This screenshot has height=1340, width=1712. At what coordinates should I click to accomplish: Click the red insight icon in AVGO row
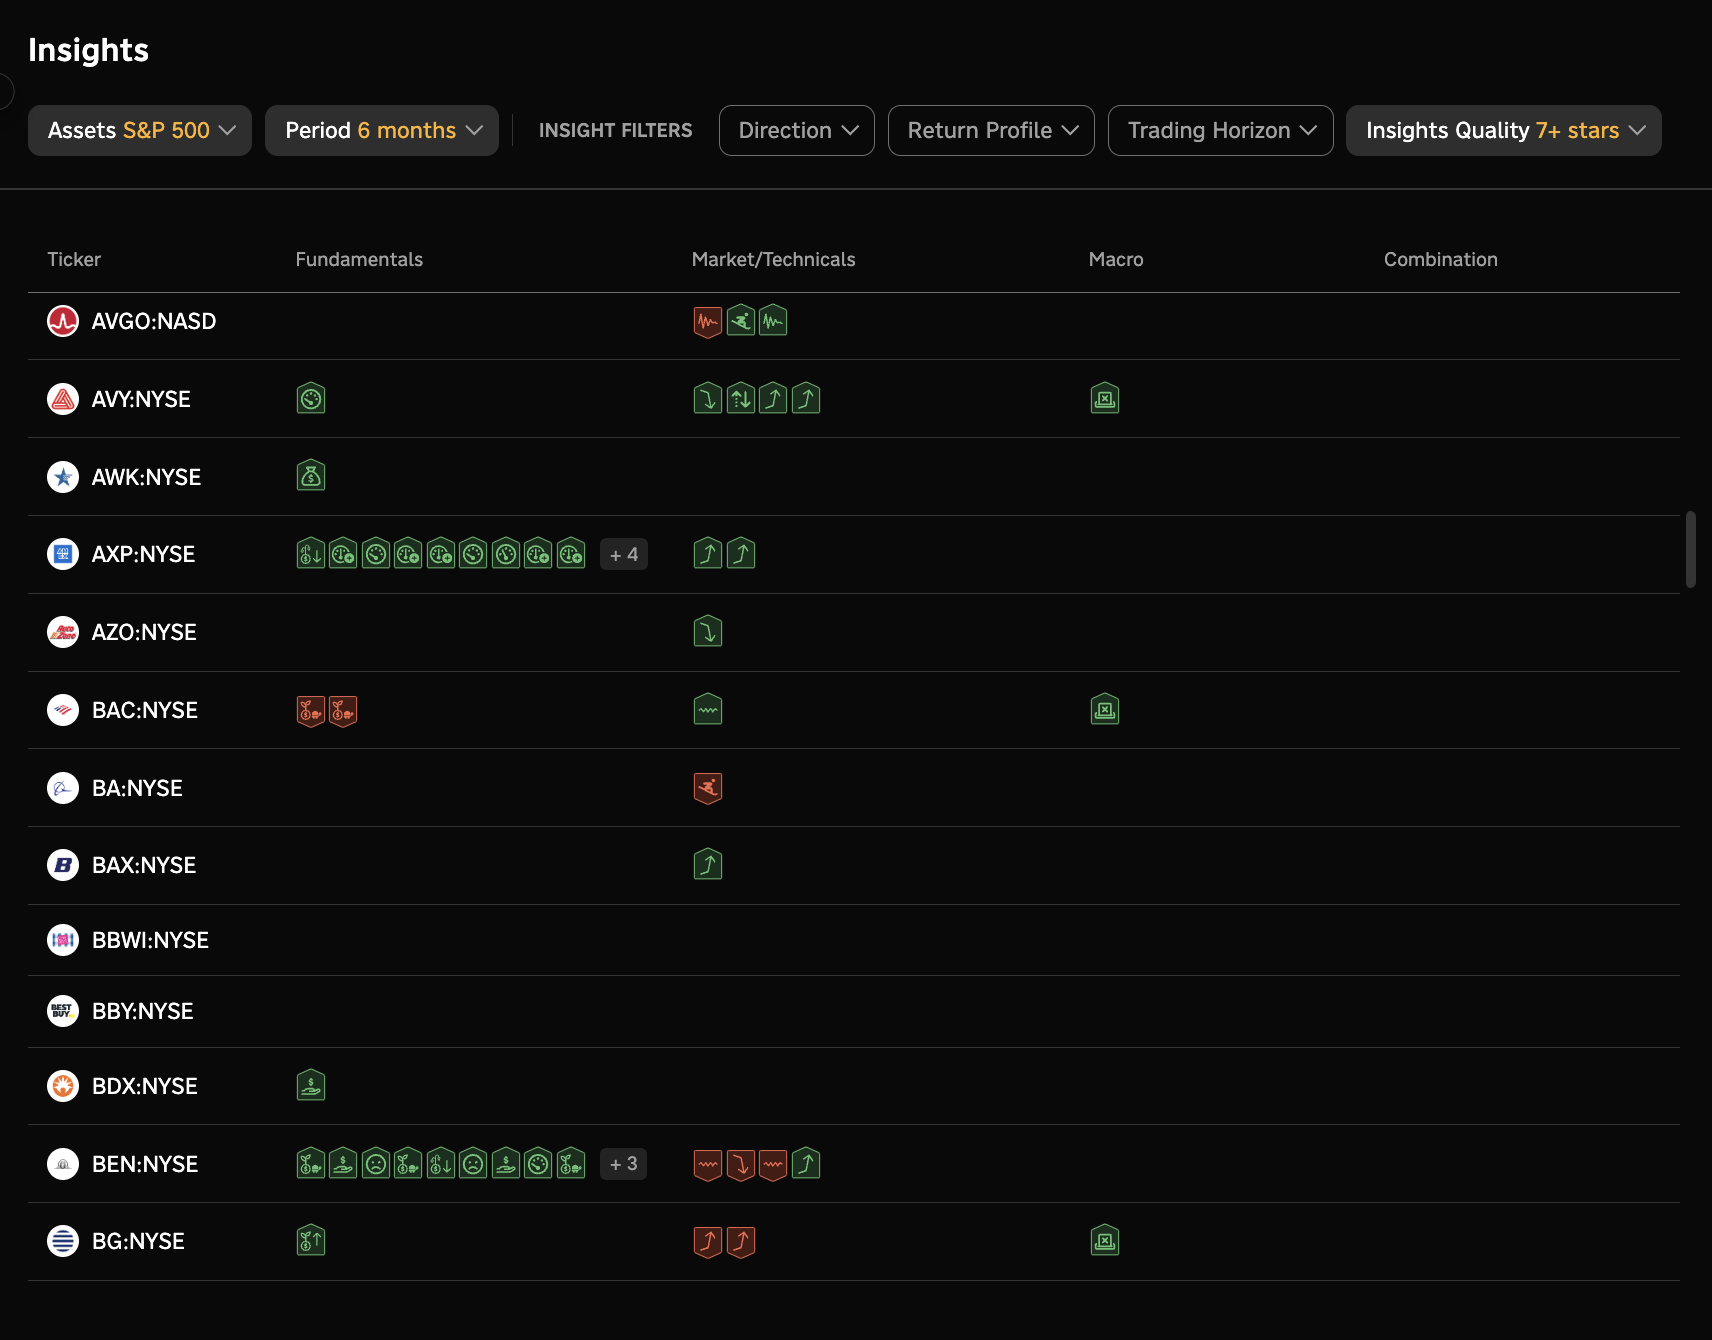(x=708, y=321)
